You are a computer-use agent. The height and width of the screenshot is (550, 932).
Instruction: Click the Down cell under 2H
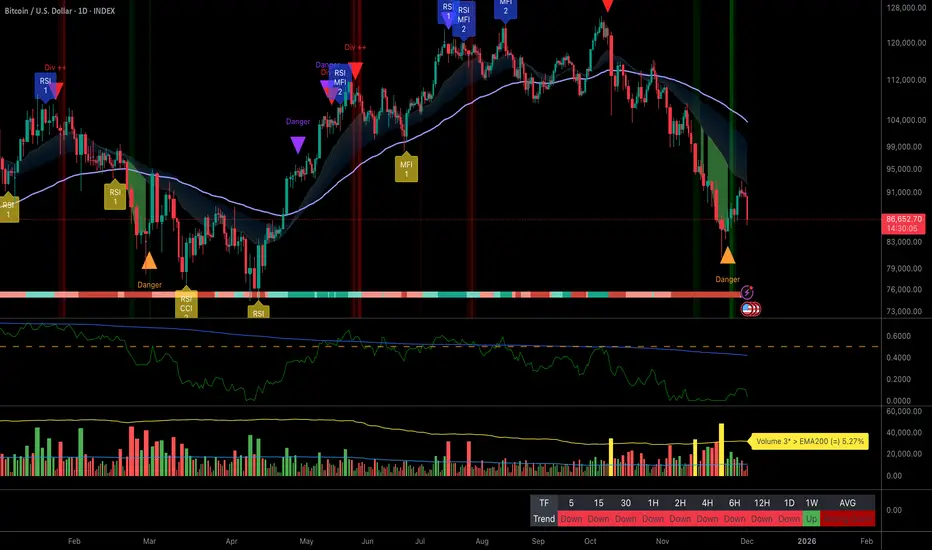(x=680, y=518)
